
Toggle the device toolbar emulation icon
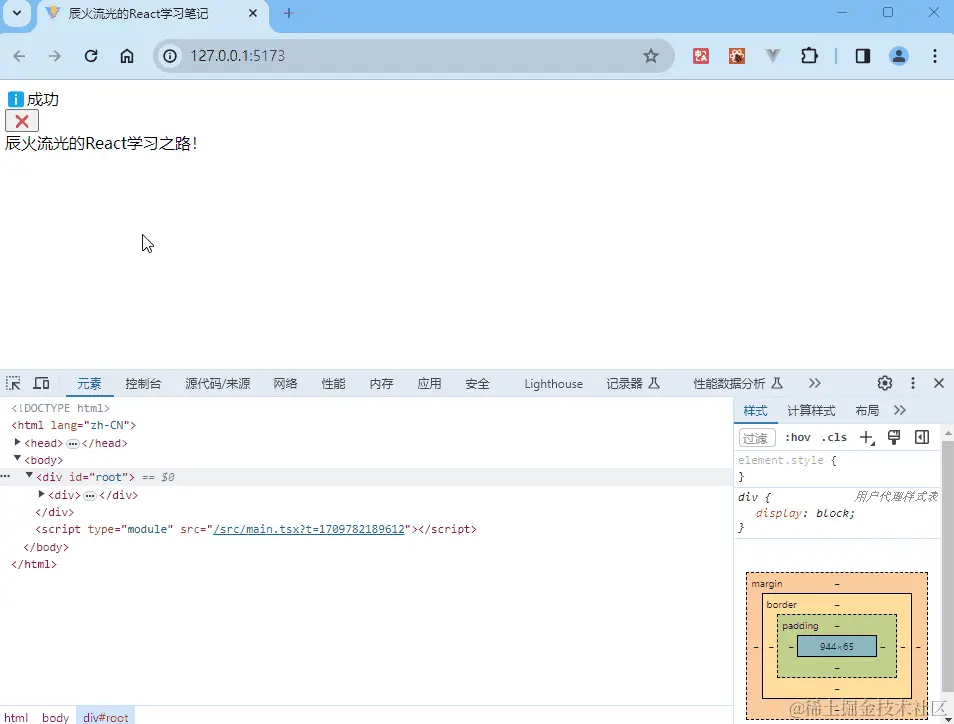click(x=41, y=383)
